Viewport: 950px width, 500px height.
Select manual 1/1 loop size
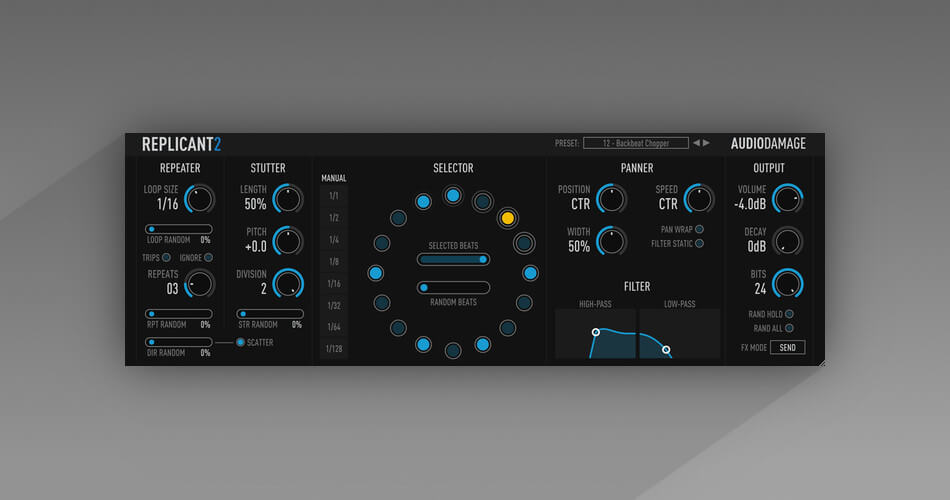334,196
